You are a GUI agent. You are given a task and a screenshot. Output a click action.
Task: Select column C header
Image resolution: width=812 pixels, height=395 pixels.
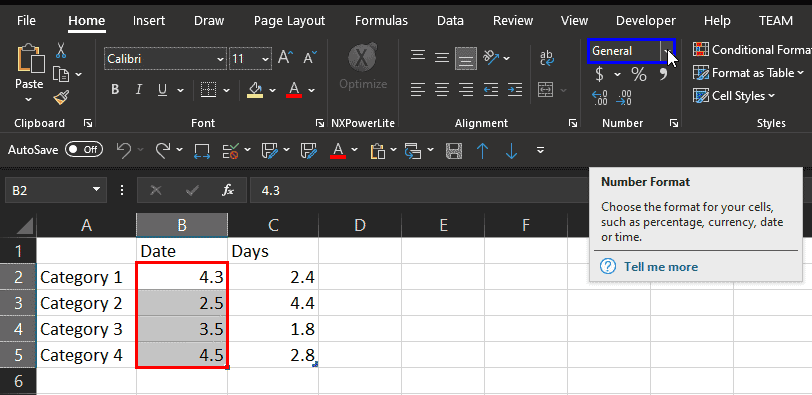(x=273, y=225)
